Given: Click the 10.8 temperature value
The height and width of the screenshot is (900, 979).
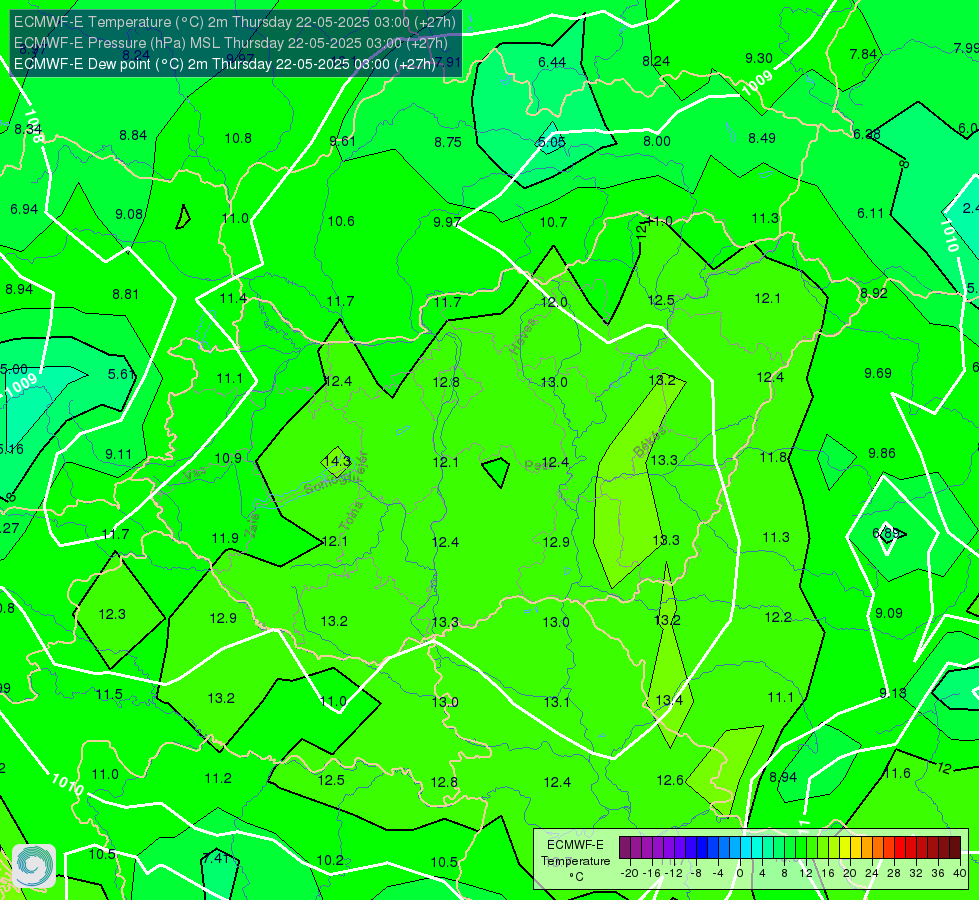Looking at the screenshot, I should coord(239,138).
